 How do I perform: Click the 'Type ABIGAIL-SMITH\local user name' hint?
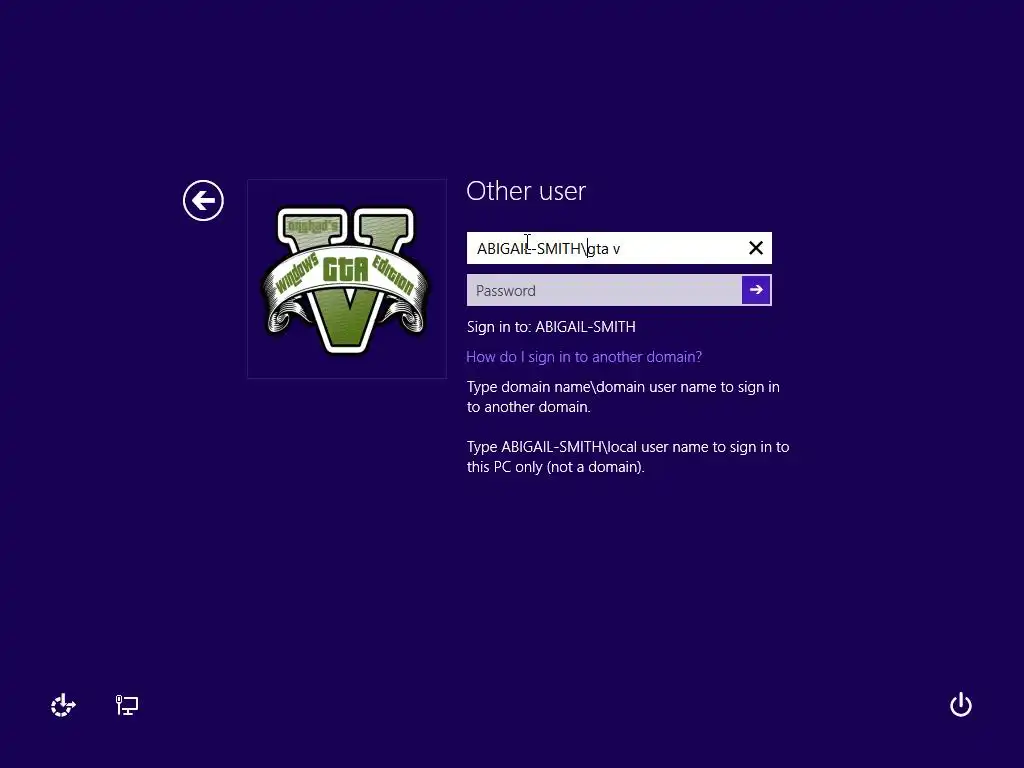click(x=628, y=456)
